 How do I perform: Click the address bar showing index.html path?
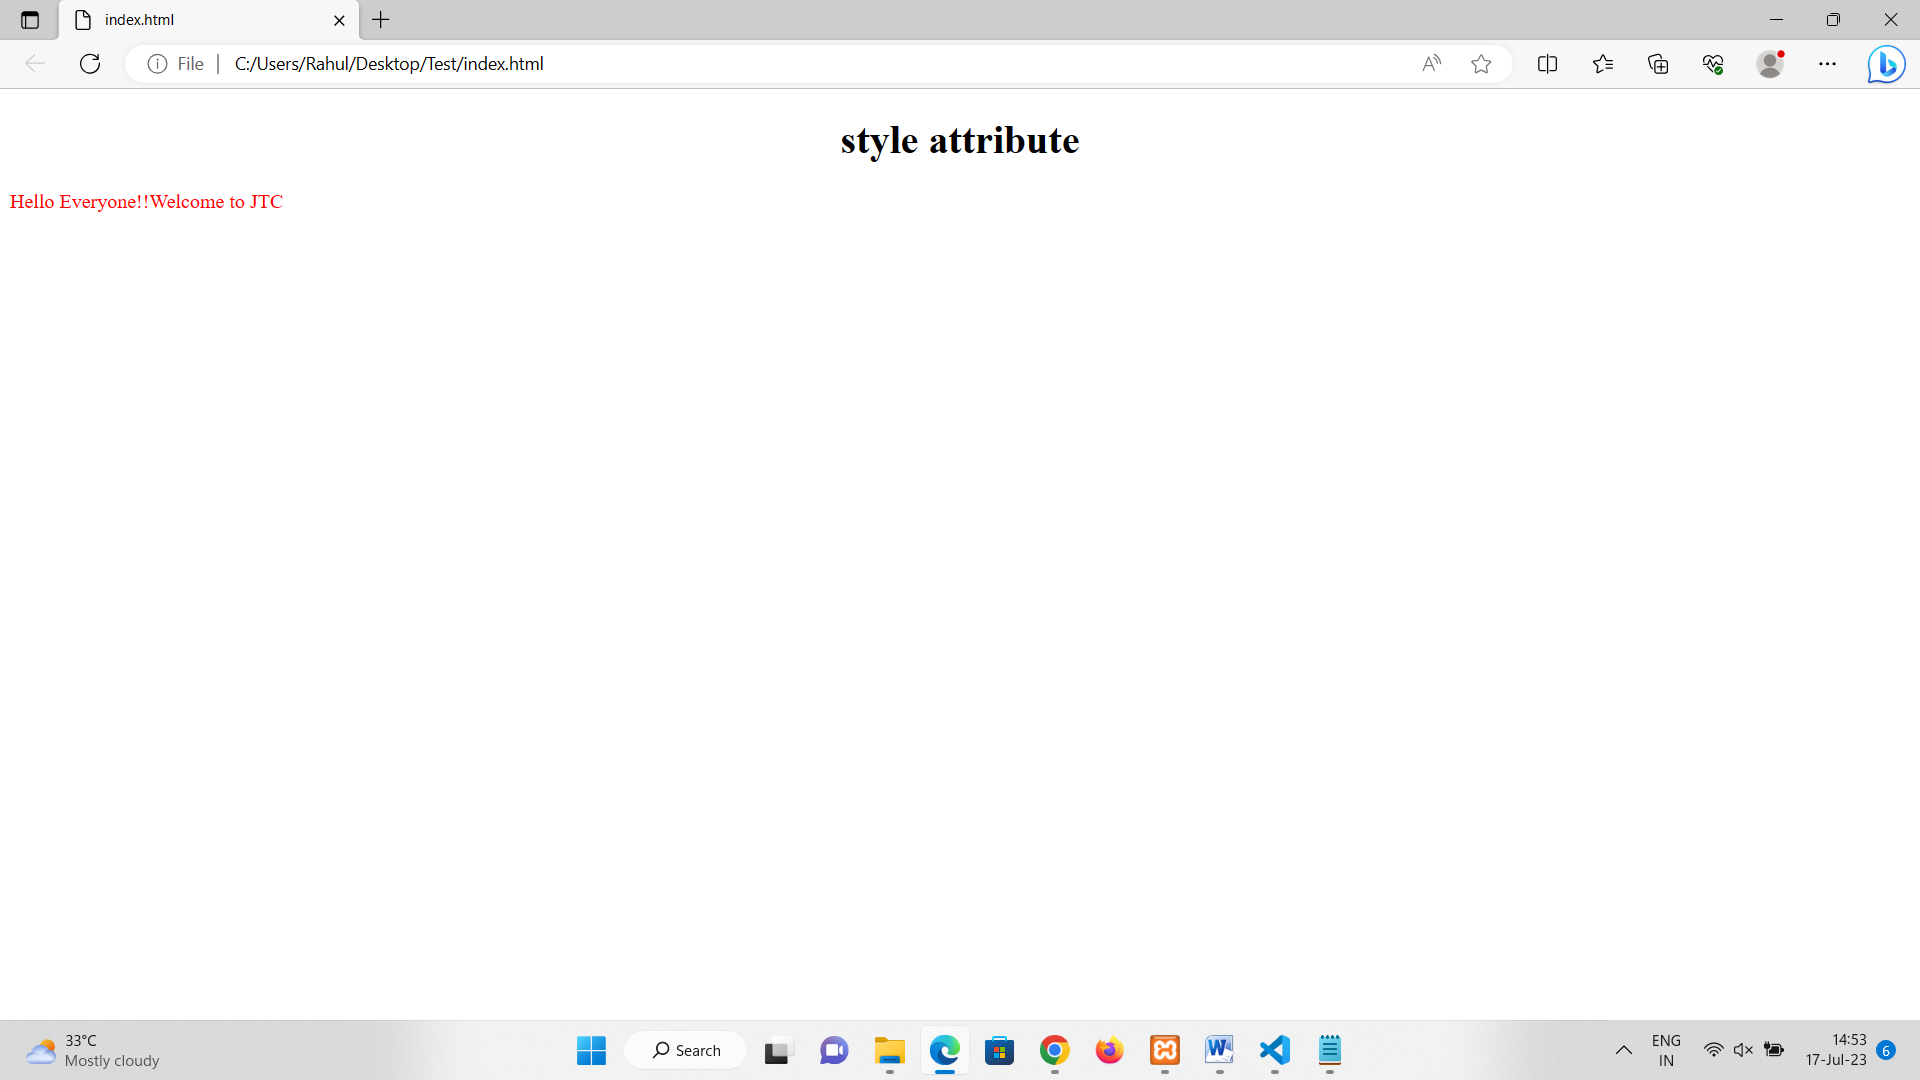point(820,64)
